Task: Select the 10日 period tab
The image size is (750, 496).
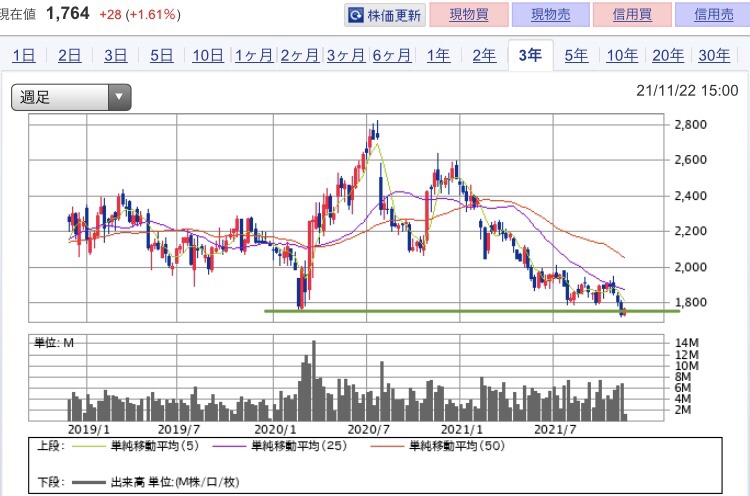Action: [208, 55]
